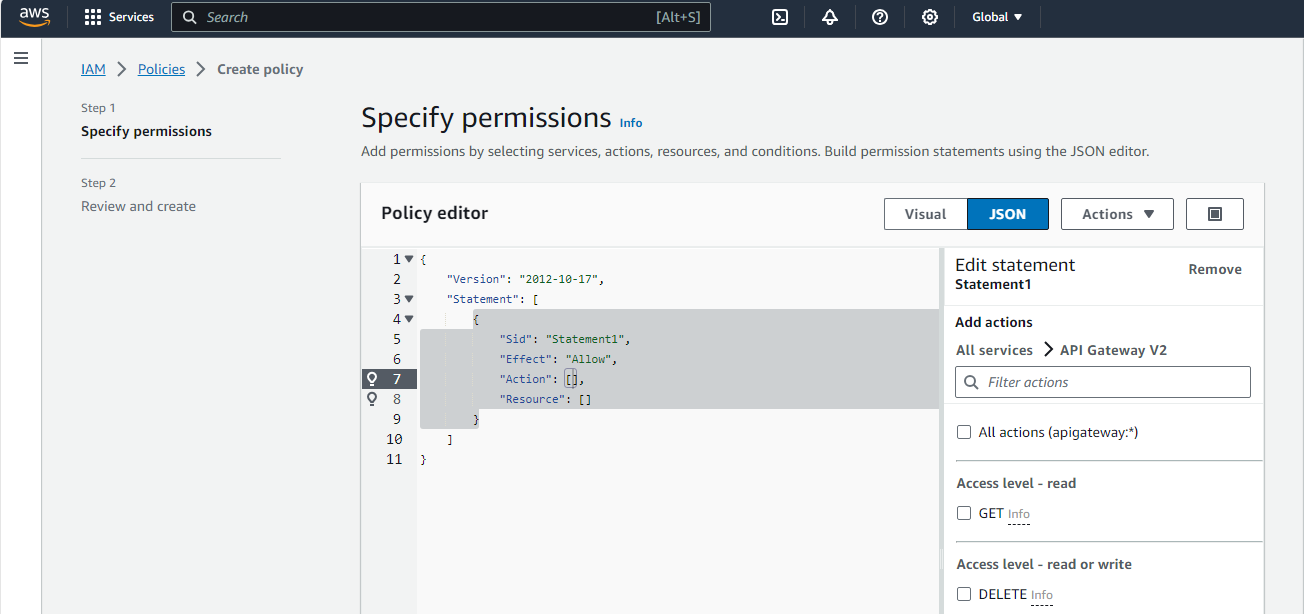The height and width of the screenshot is (614, 1304).
Task: Click the "Action": [] line in editor
Action: pos(541,379)
